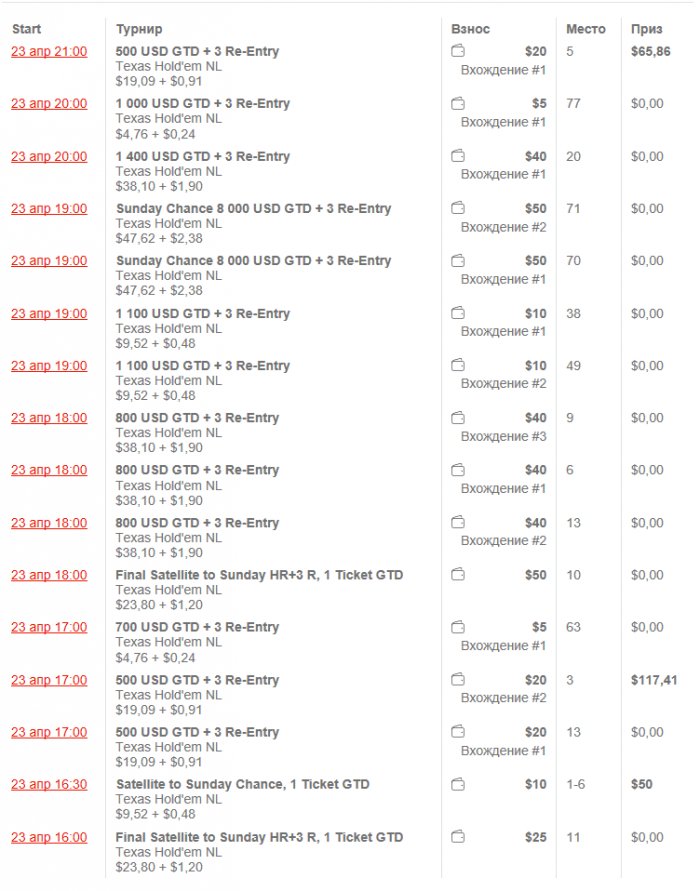Image resolution: width=700 pixels, height=891 pixels.
Task: Click the wallet icon for 1 400 USD GTD tournament
Action: [458, 156]
